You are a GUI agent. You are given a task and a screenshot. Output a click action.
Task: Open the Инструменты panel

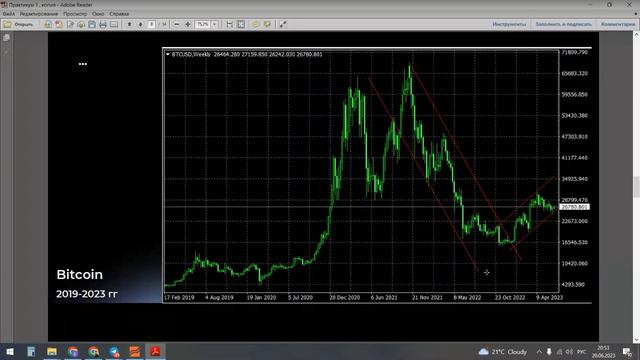click(509, 24)
